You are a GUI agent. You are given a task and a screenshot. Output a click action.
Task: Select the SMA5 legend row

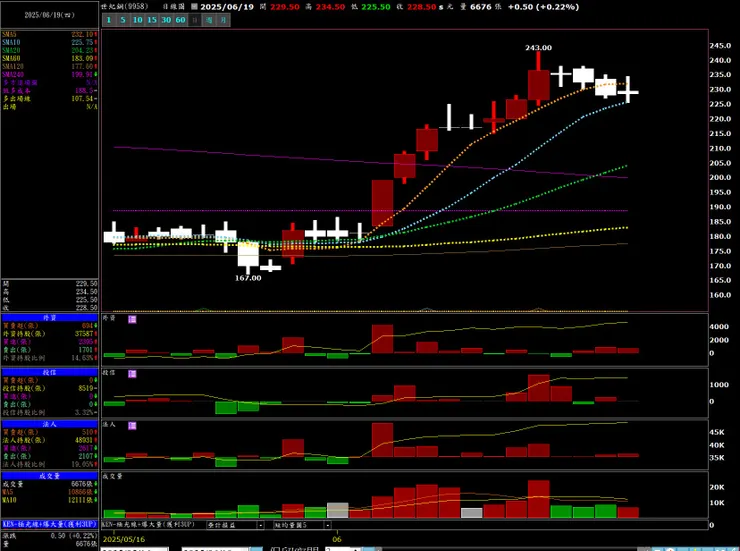pyautogui.click(x=50, y=34)
